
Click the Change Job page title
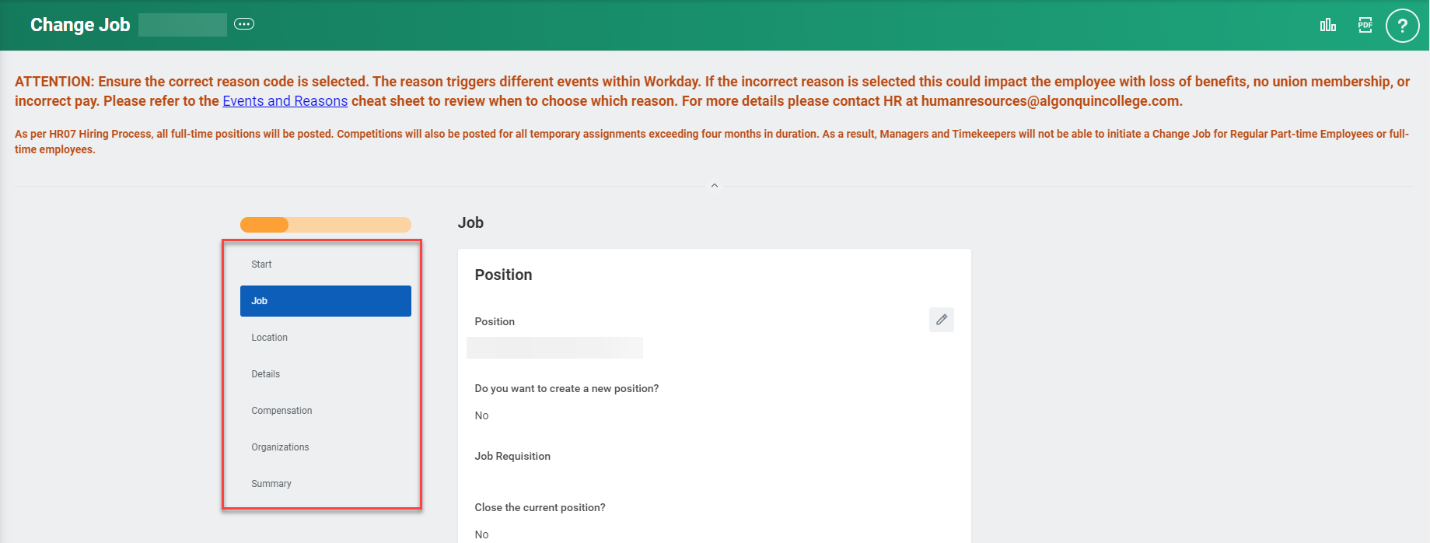80,25
